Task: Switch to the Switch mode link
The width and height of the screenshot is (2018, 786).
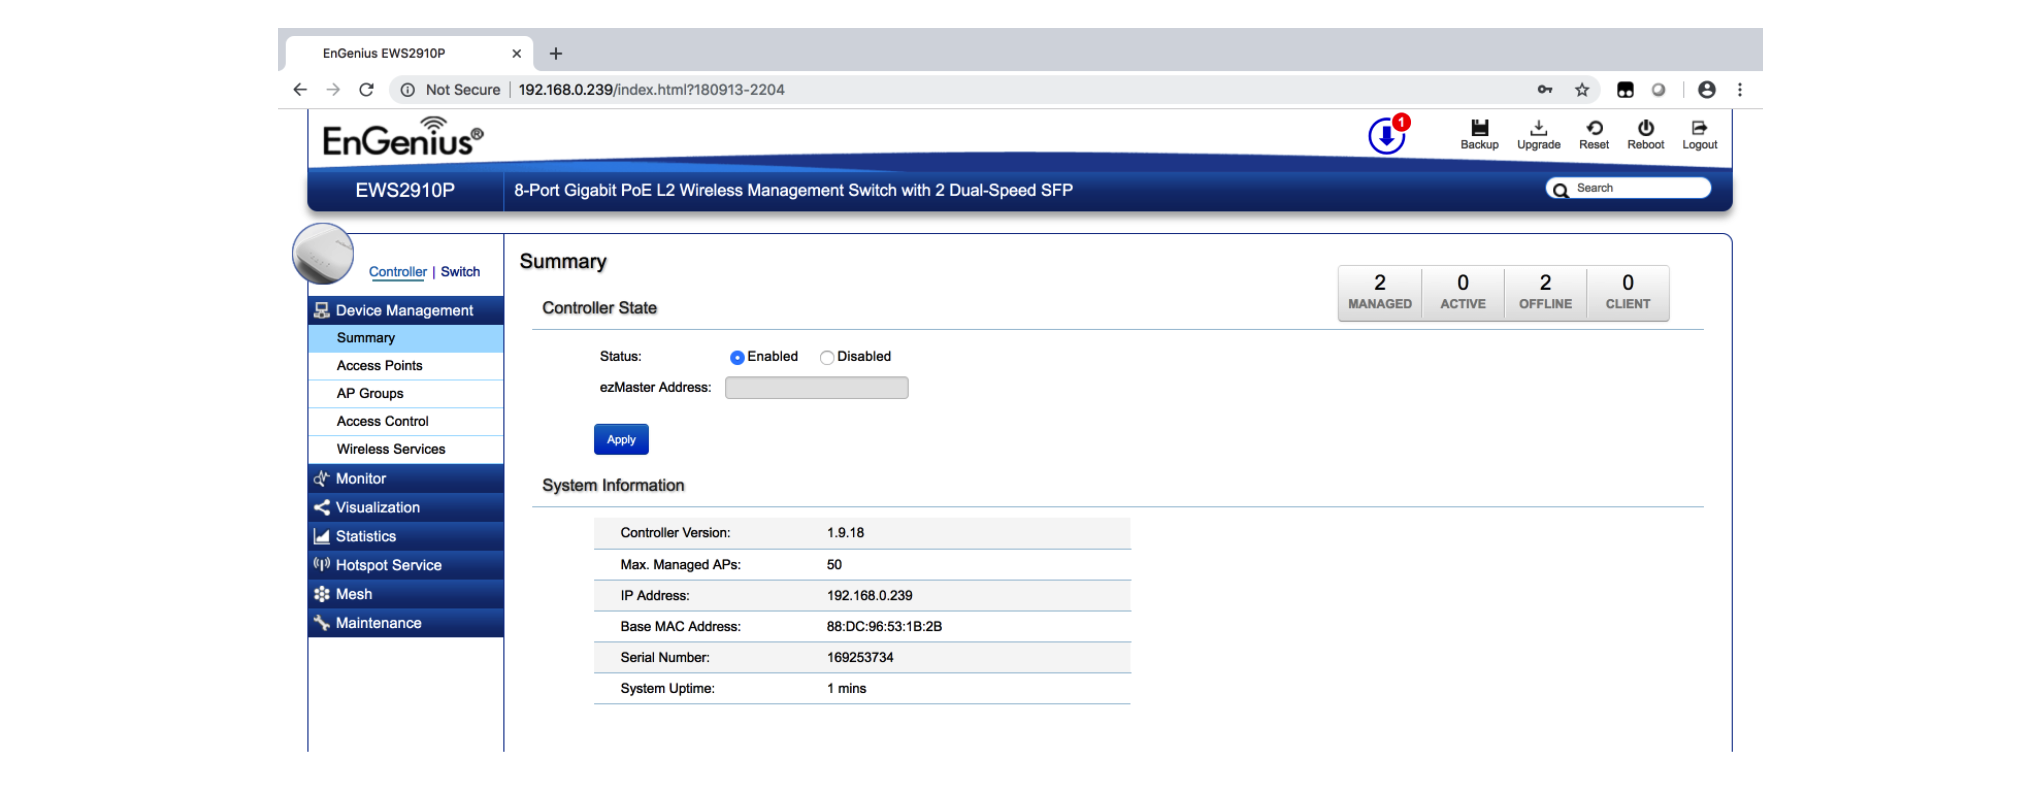Action: (460, 272)
